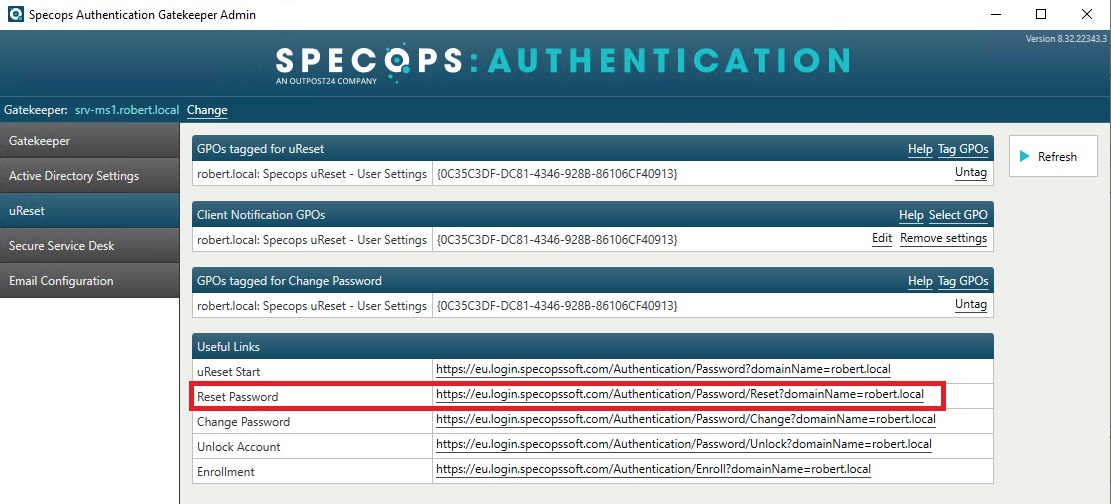Click the Enrollment label
Image resolution: width=1111 pixels, height=504 pixels.
(x=225, y=472)
